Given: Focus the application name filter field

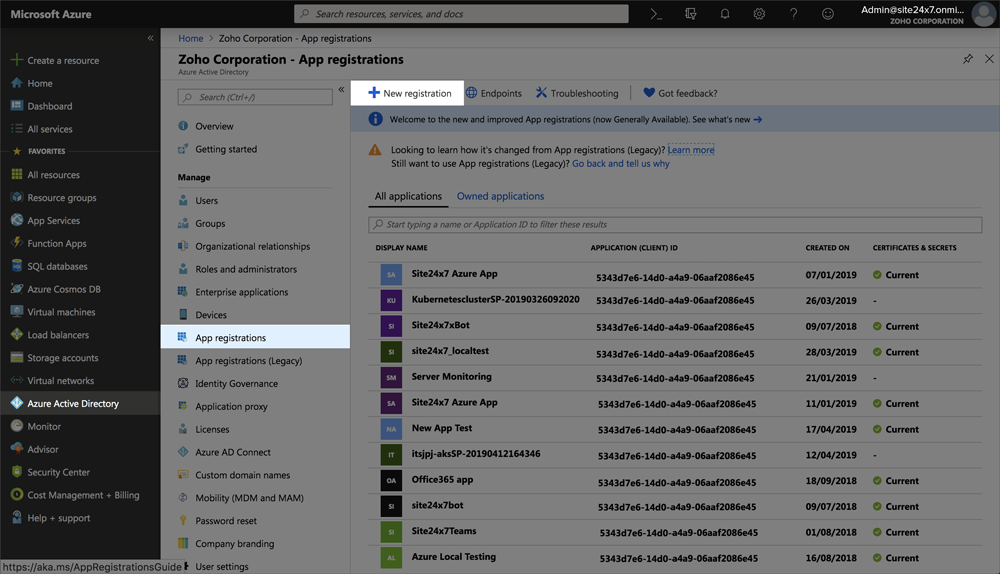Looking at the screenshot, I should click(675, 224).
